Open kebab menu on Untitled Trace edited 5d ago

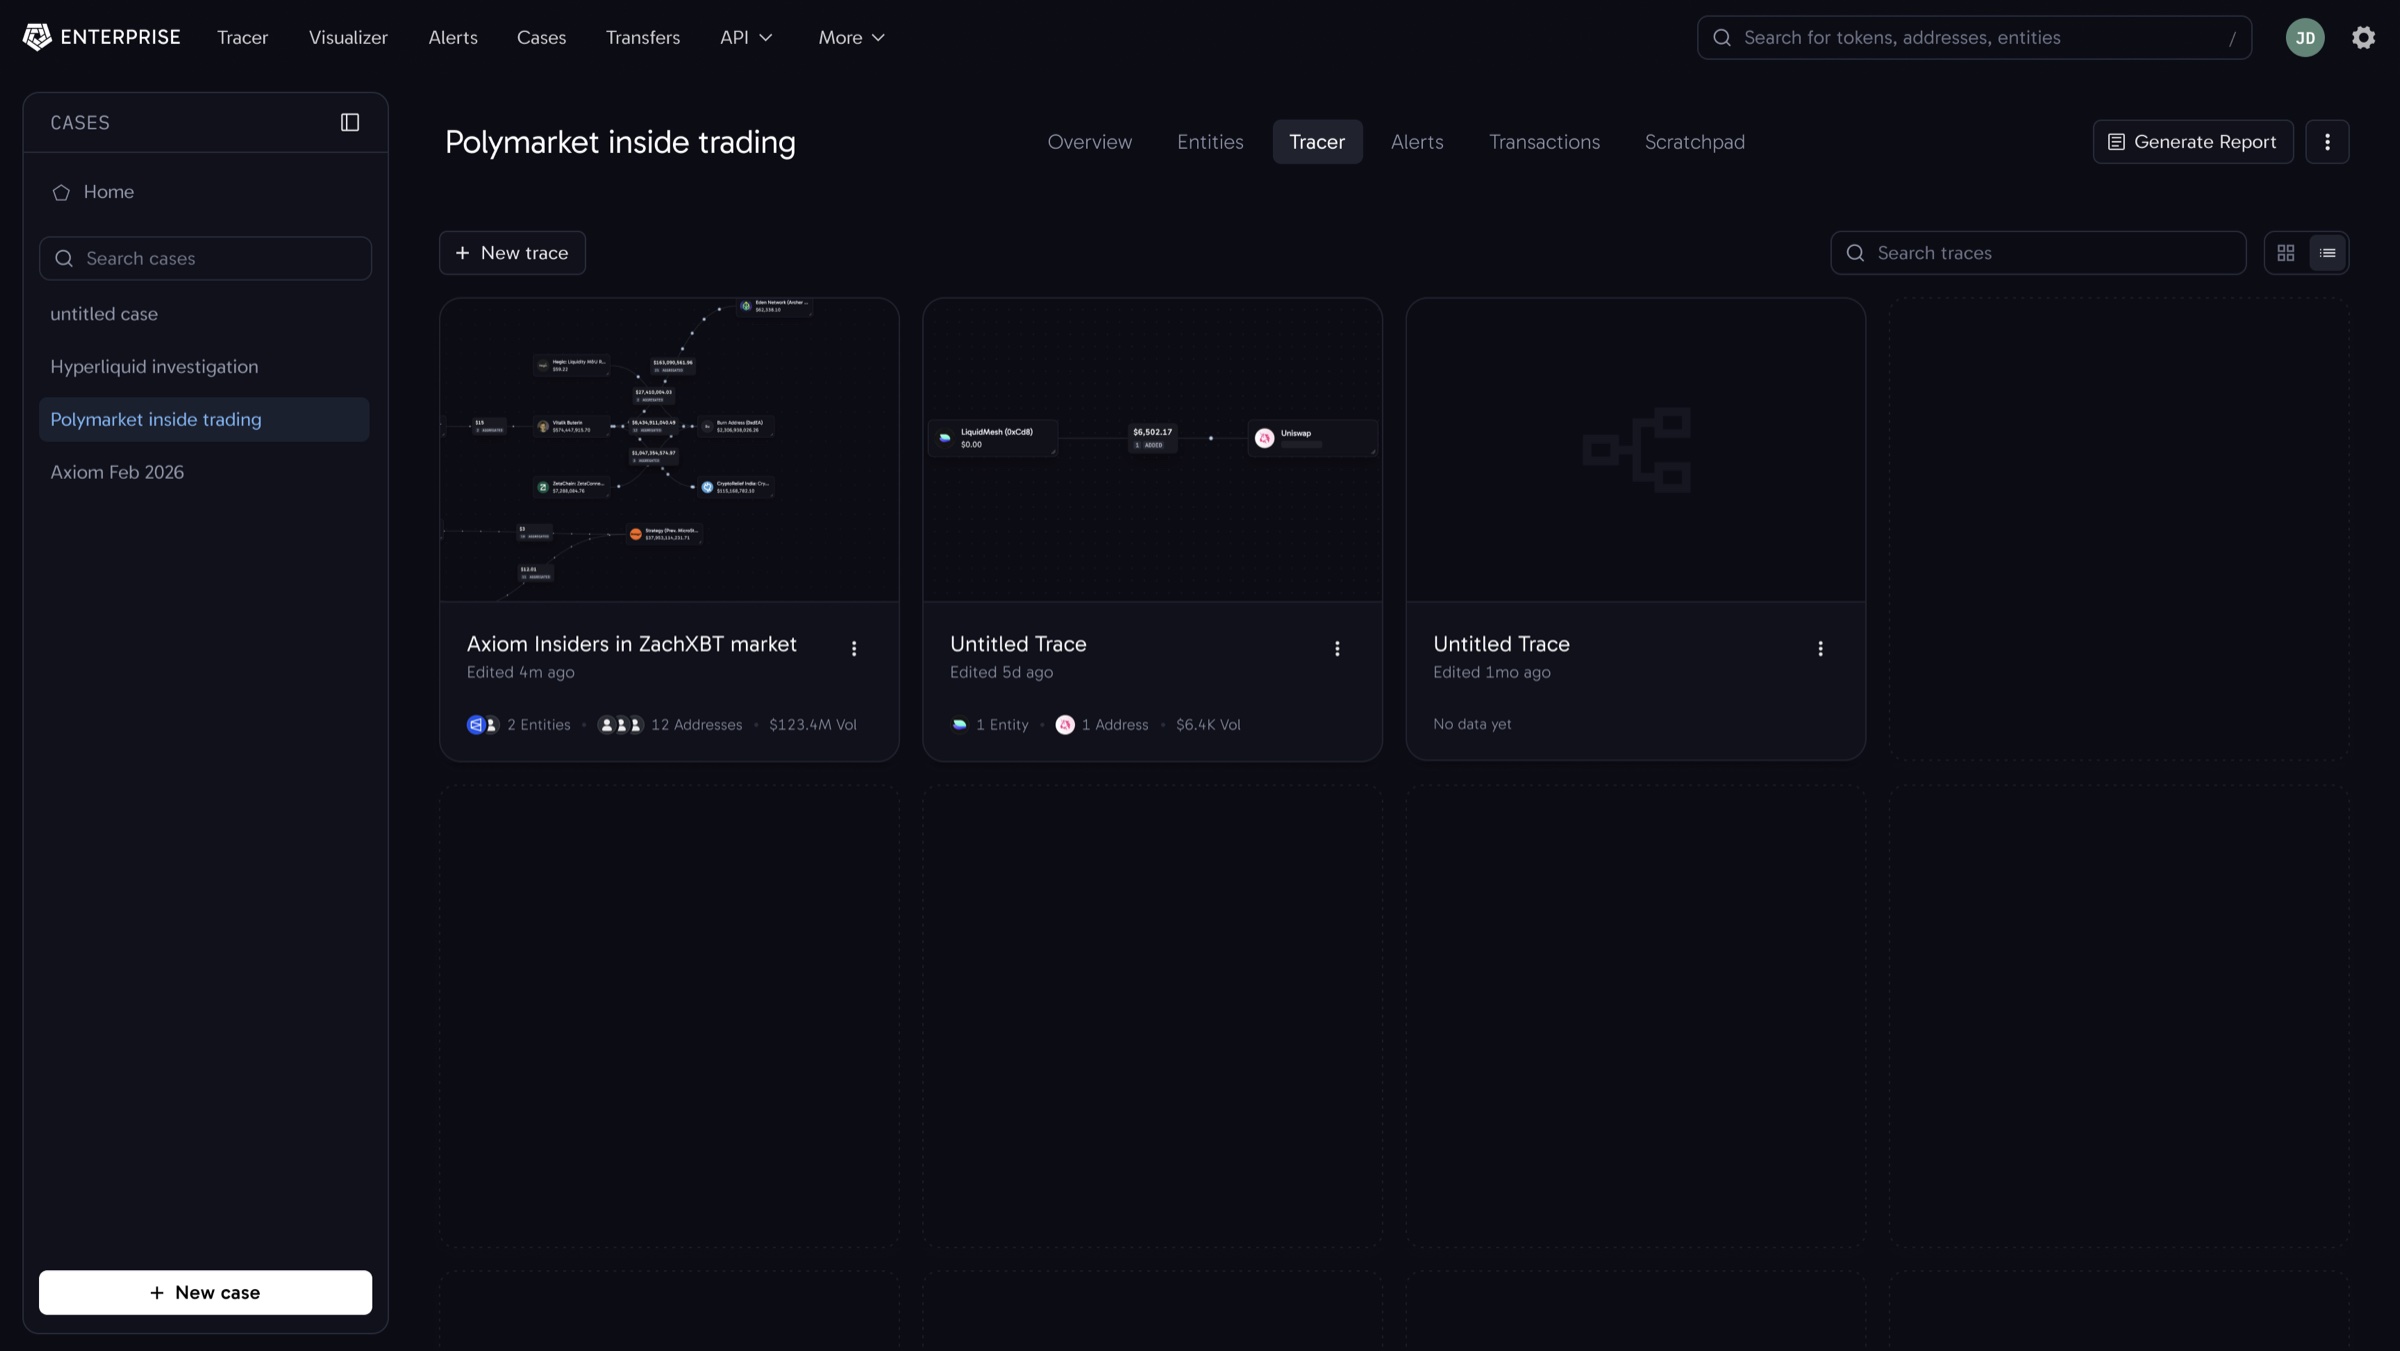(x=1337, y=649)
